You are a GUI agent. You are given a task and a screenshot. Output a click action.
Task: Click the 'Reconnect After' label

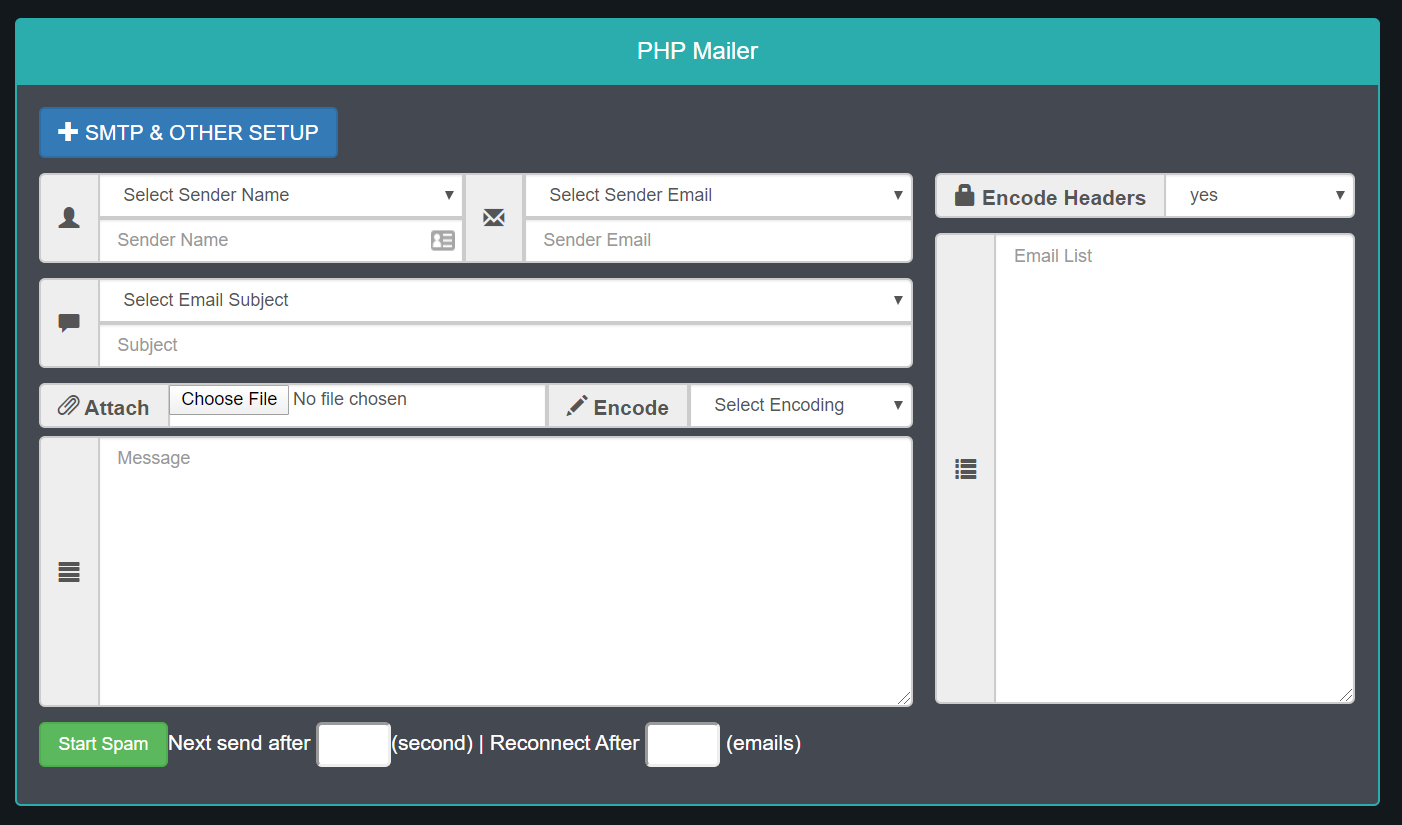565,743
